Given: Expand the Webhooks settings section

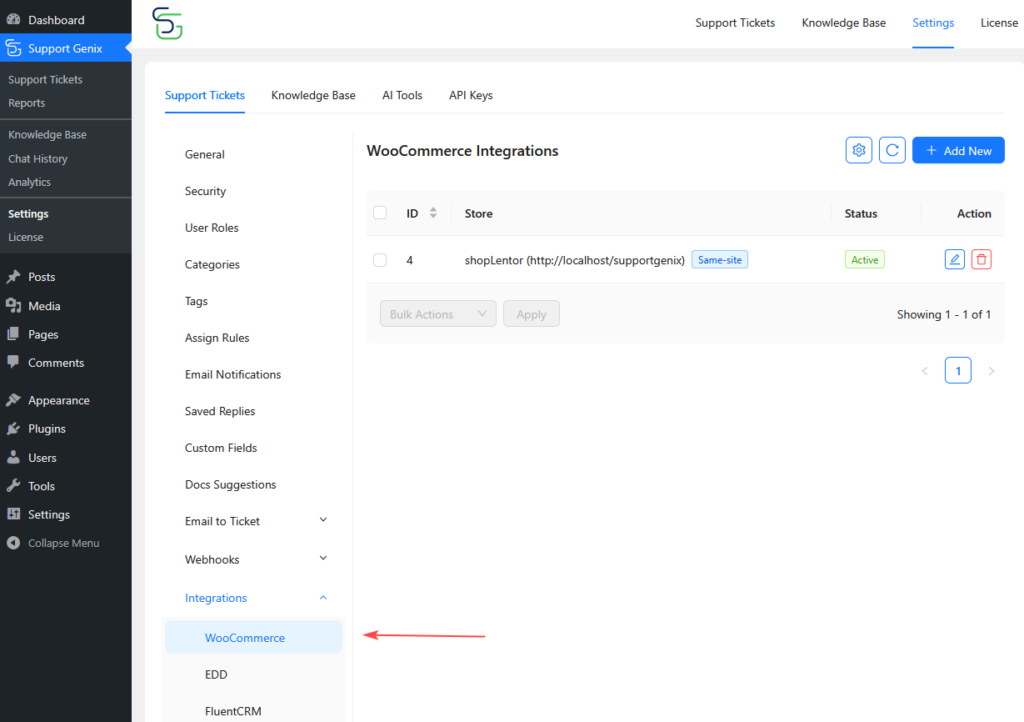Looking at the screenshot, I should 323,558.
